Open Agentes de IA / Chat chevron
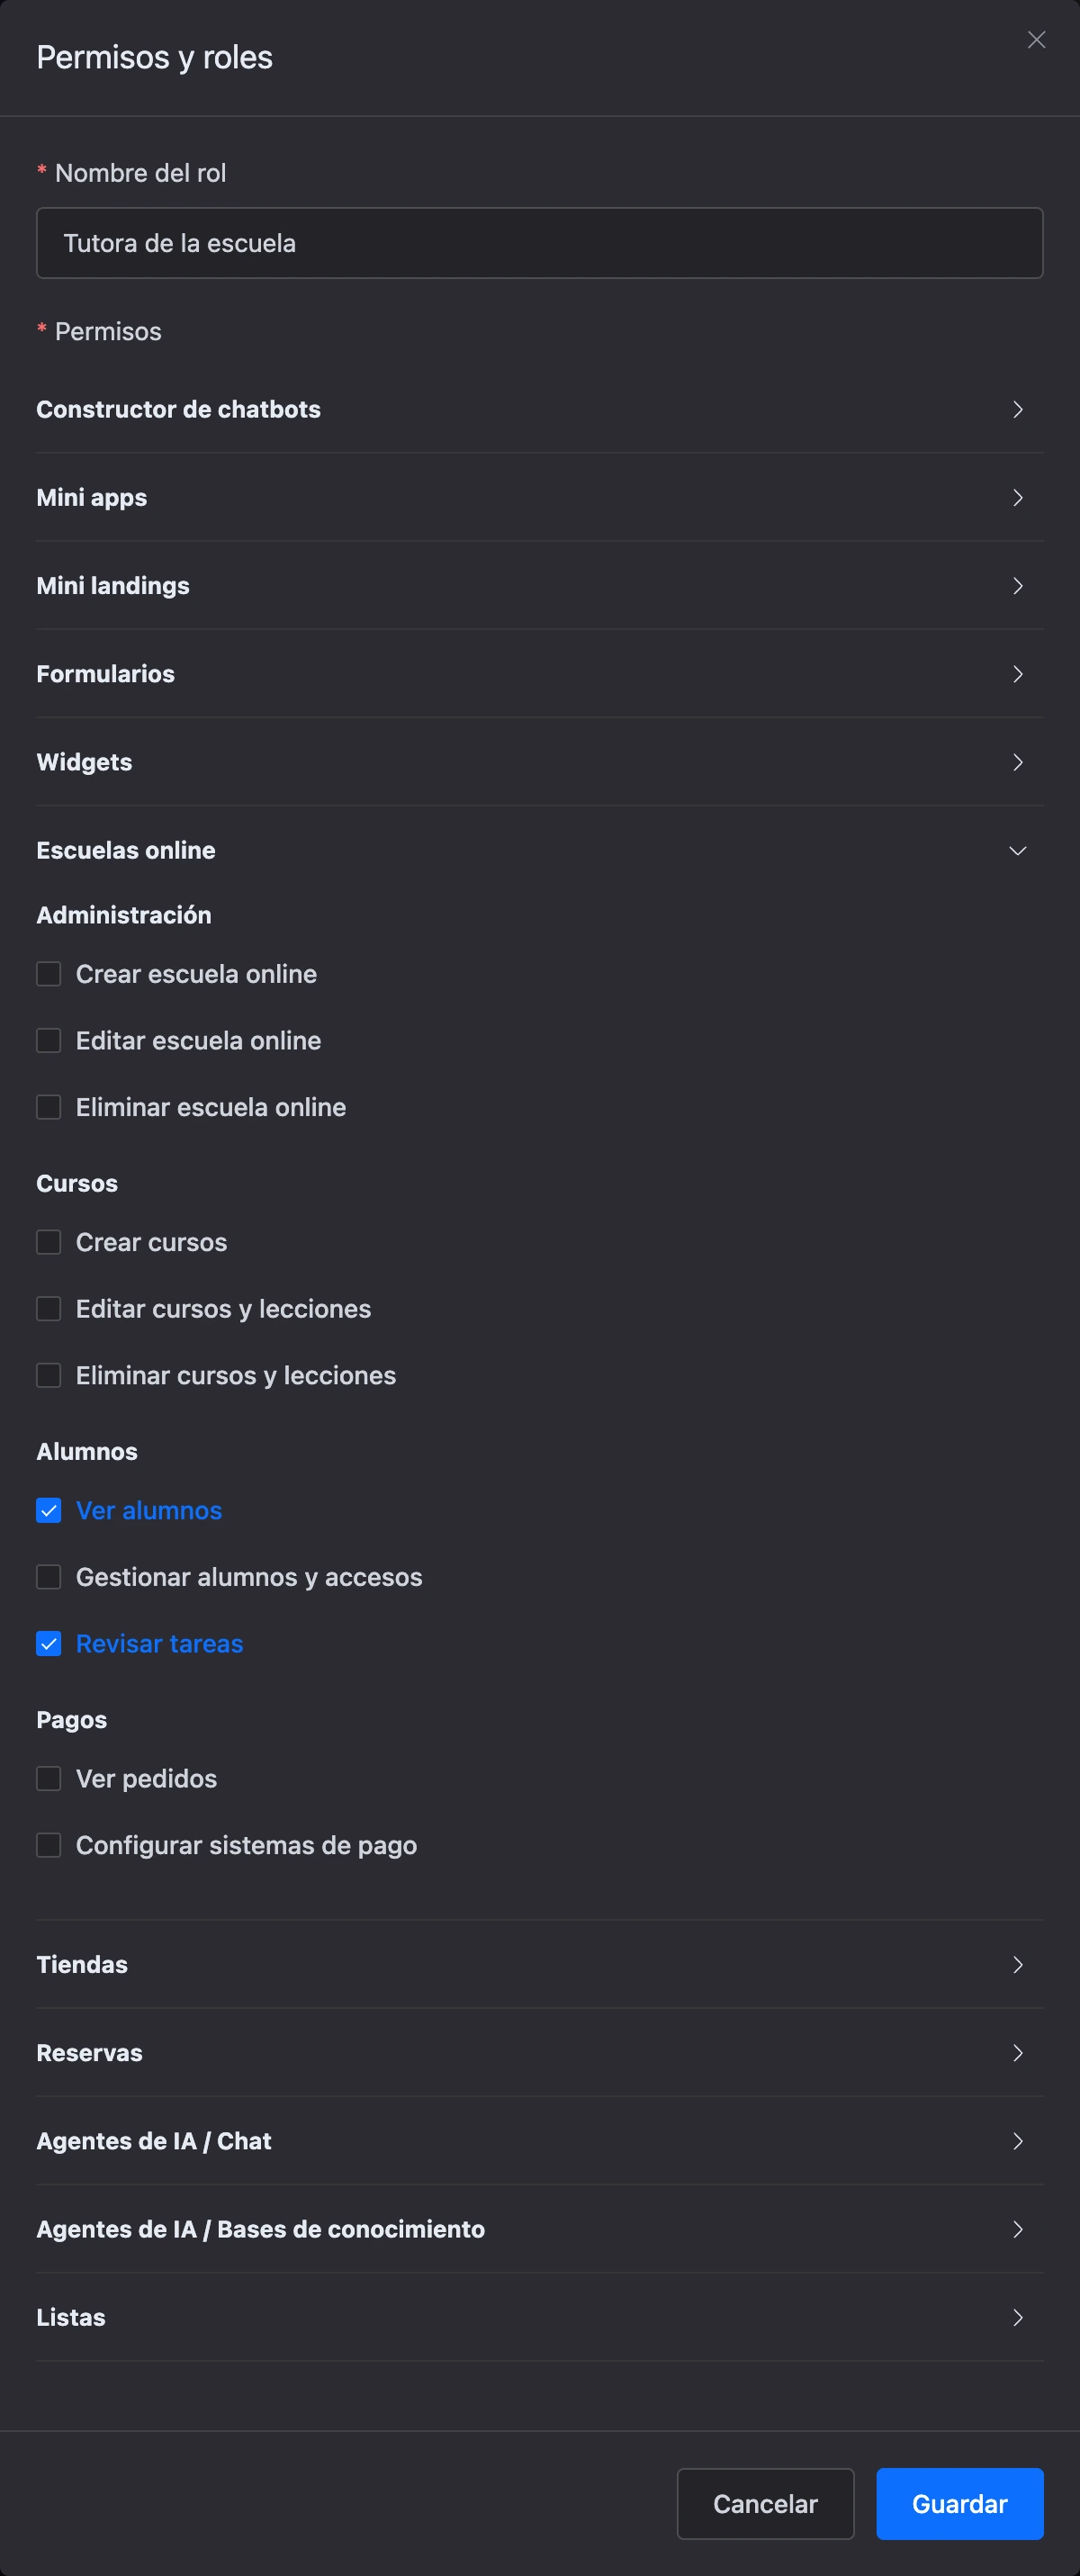Image resolution: width=1080 pixels, height=2576 pixels. [x=1017, y=2140]
